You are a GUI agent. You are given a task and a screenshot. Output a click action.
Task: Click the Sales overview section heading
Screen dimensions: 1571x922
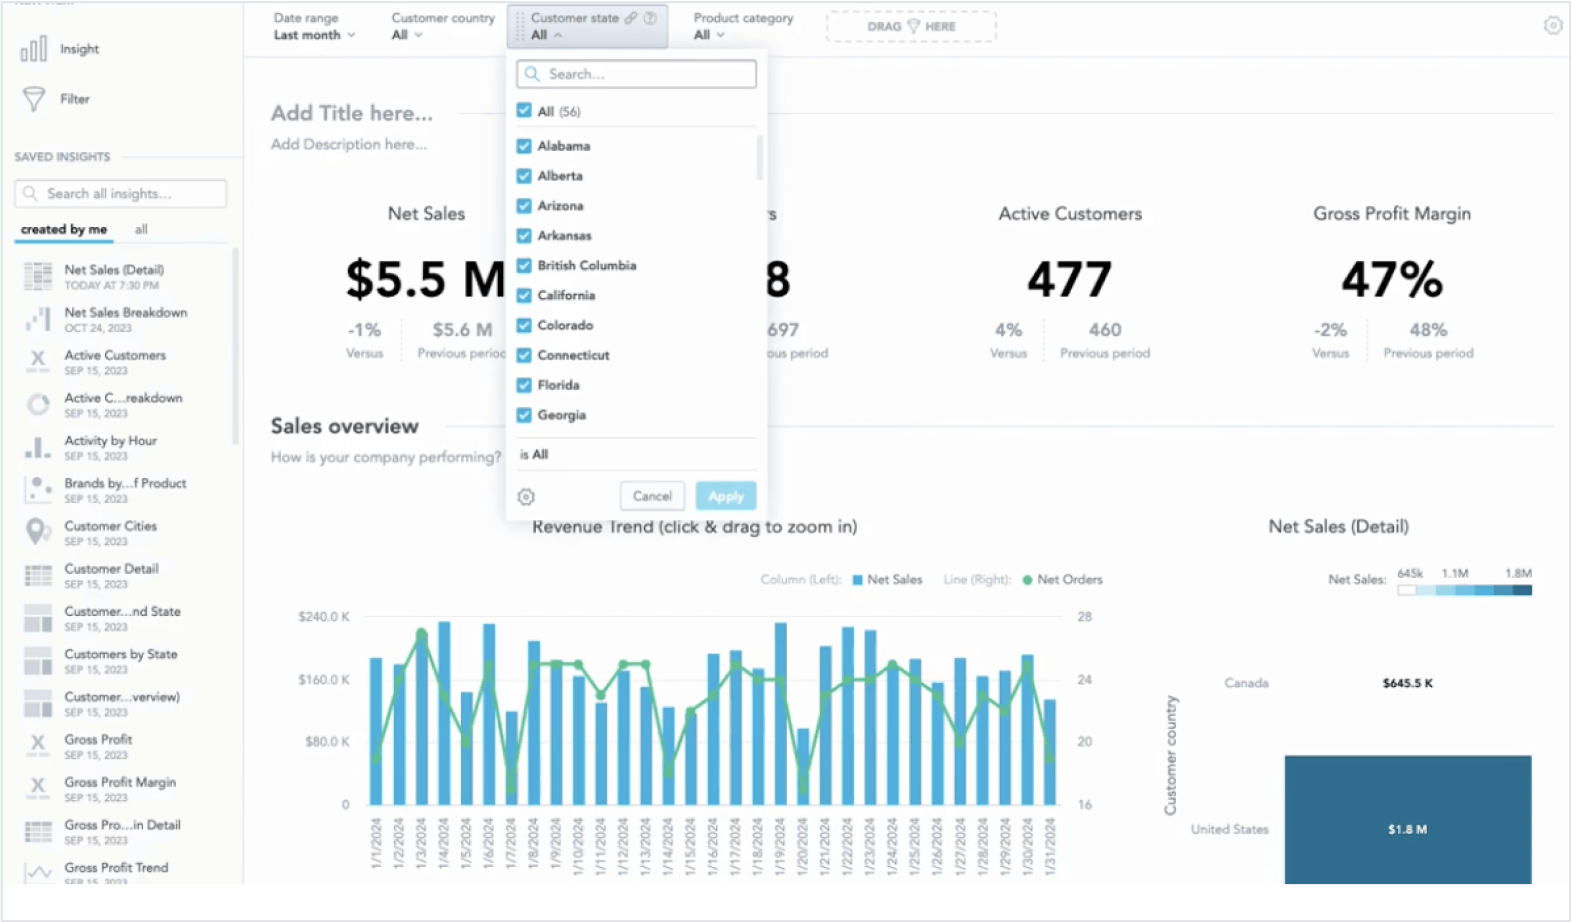tap(344, 426)
